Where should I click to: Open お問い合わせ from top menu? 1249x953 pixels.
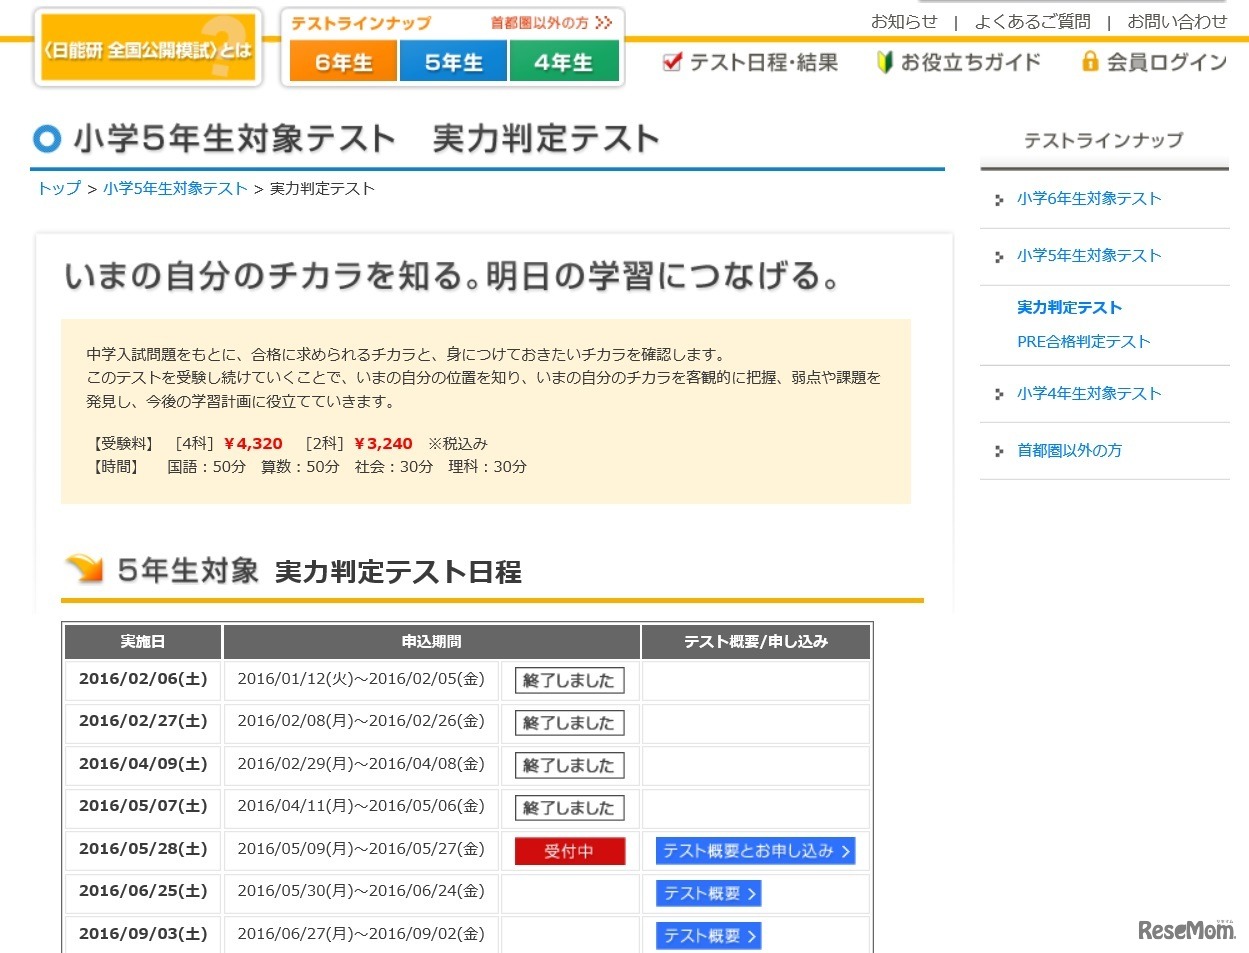pos(1178,20)
